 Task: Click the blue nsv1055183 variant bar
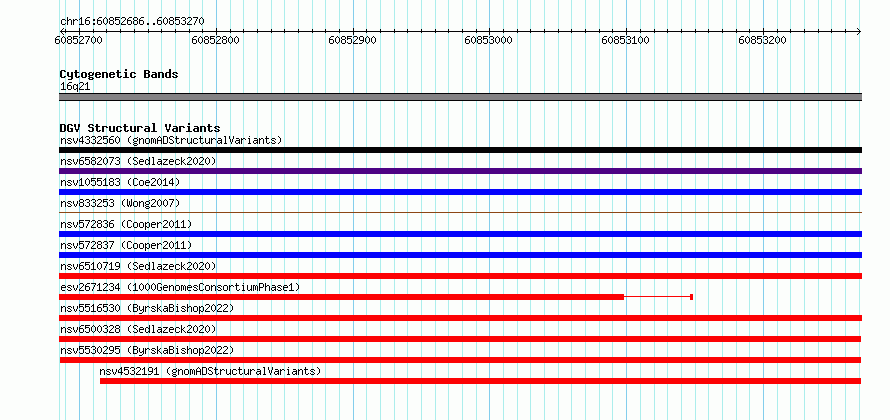click(x=460, y=192)
